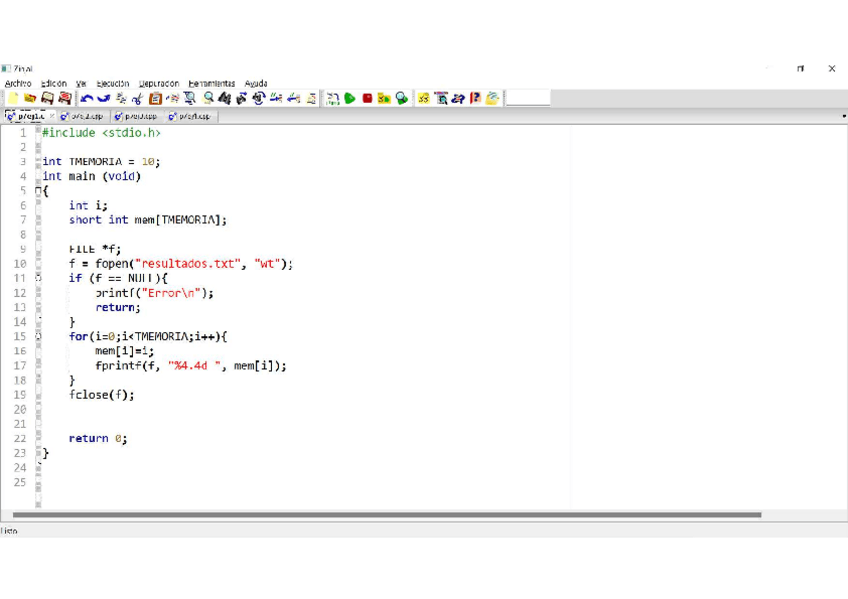This screenshot has width=848, height=599.
Task: Click the Undo arrow icon
Action: 87,98
